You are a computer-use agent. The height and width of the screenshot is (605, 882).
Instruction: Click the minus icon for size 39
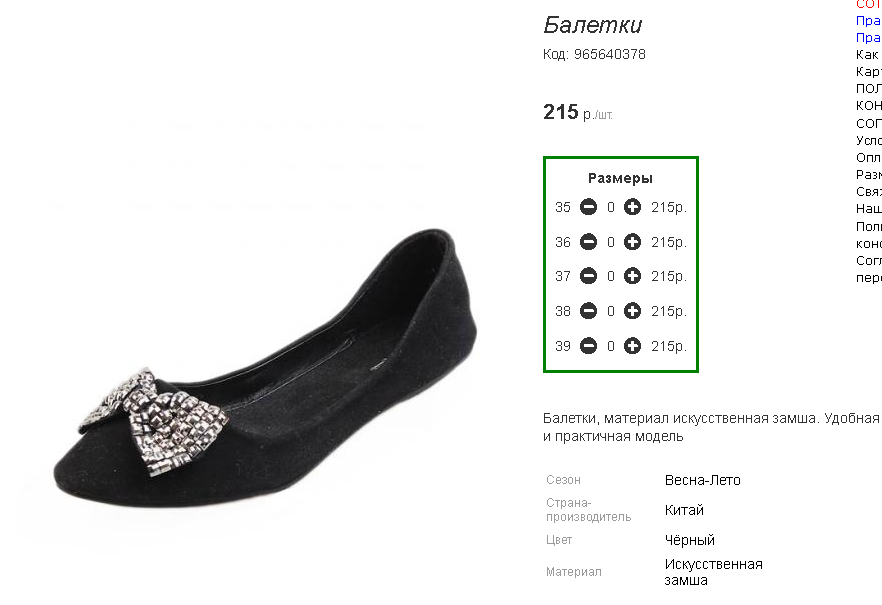tap(588, 346)
